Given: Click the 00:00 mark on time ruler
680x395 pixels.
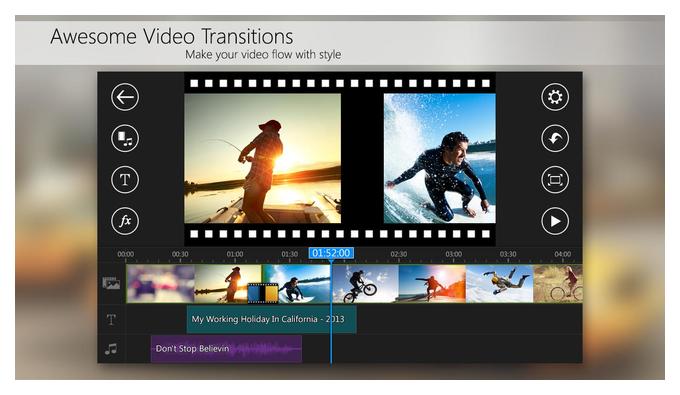Looking at the screenshot, I should pos(126,254).
